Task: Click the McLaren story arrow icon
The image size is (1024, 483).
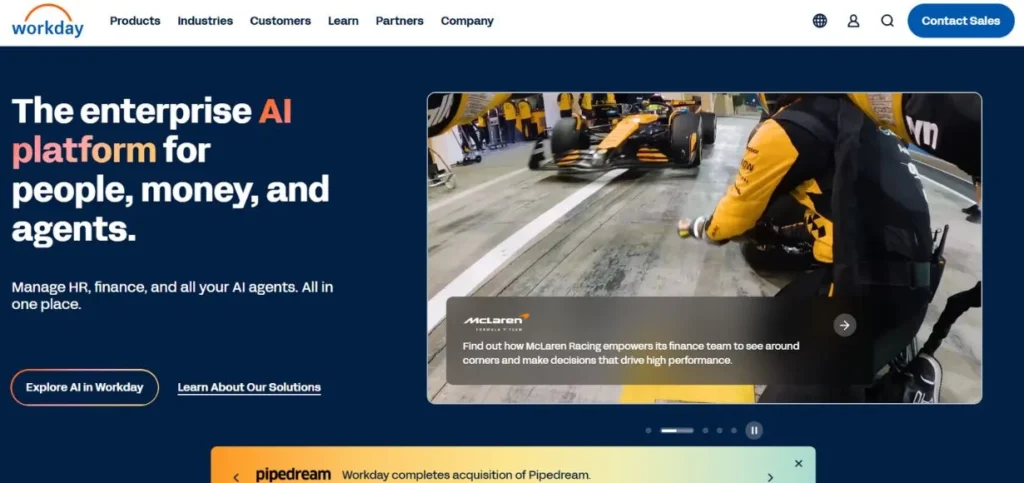Action: pyautogui.click(x=845, y=325)
